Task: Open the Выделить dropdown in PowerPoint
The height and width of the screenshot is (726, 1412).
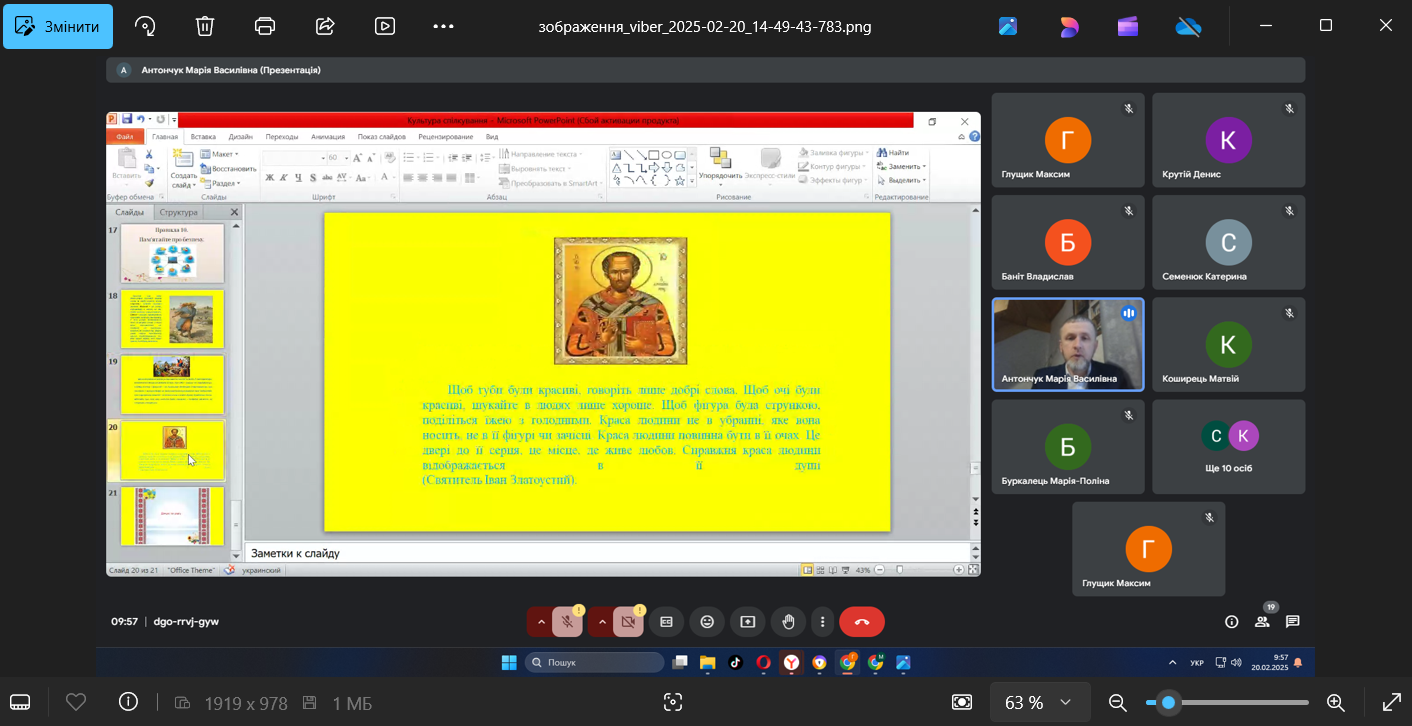Action: click(x=901, y=180)
